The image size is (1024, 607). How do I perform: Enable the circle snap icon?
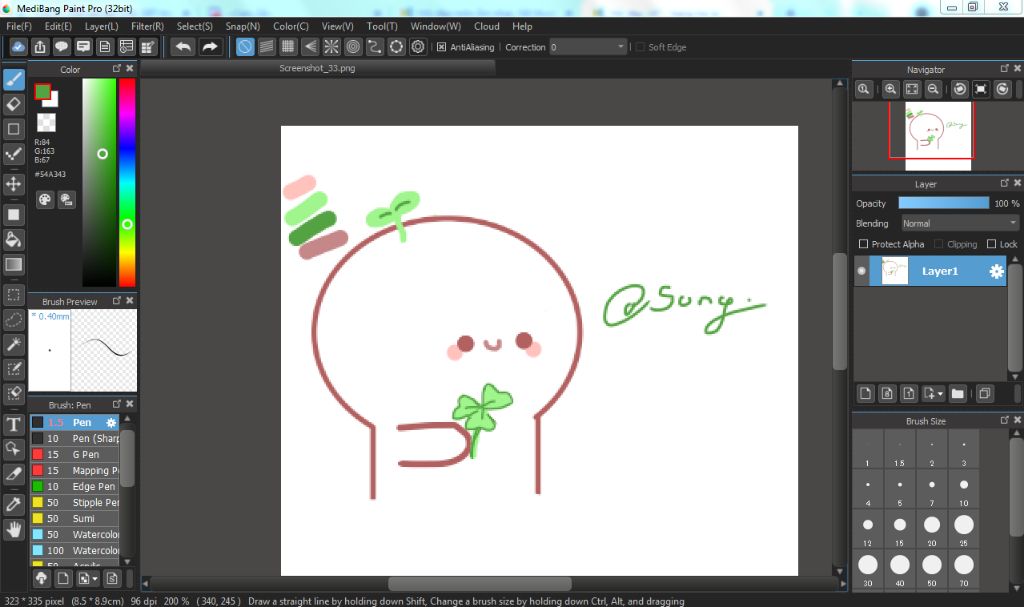coord(353,47)
